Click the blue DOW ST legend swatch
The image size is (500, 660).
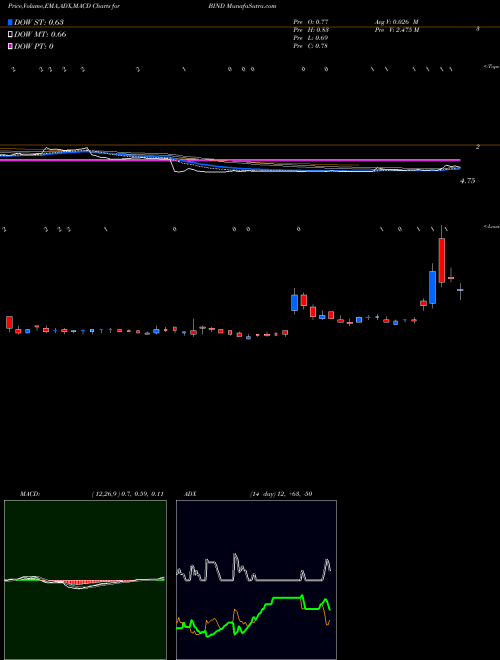pyautogui.click(x=11, y=22)
